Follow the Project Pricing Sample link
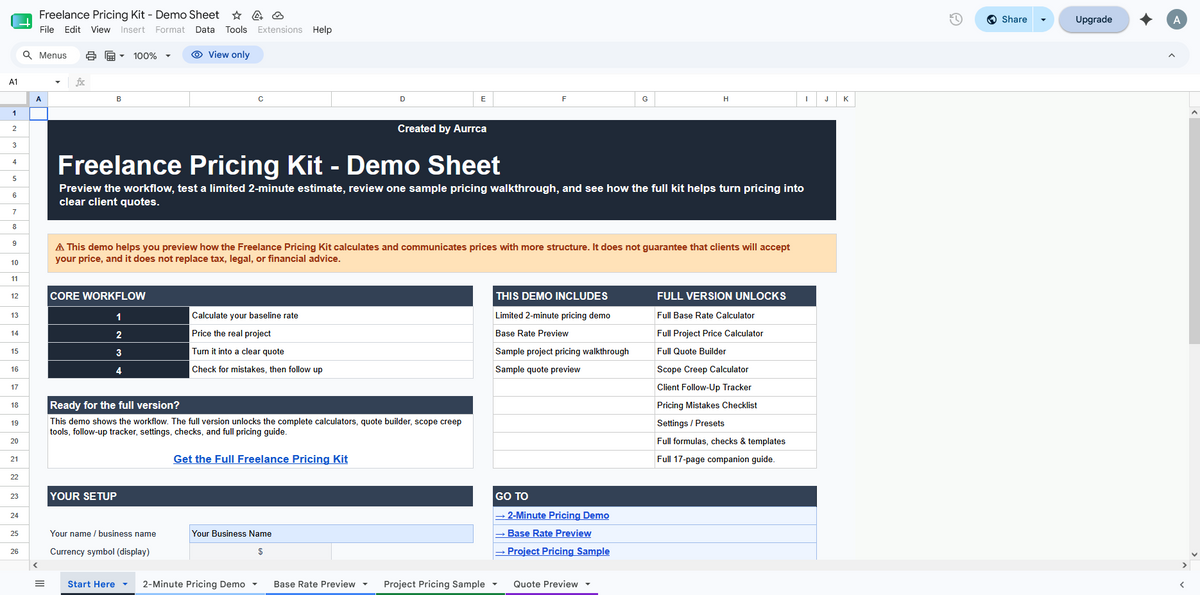This screenshot has width=1200, height=595. (x=552, y=551)
